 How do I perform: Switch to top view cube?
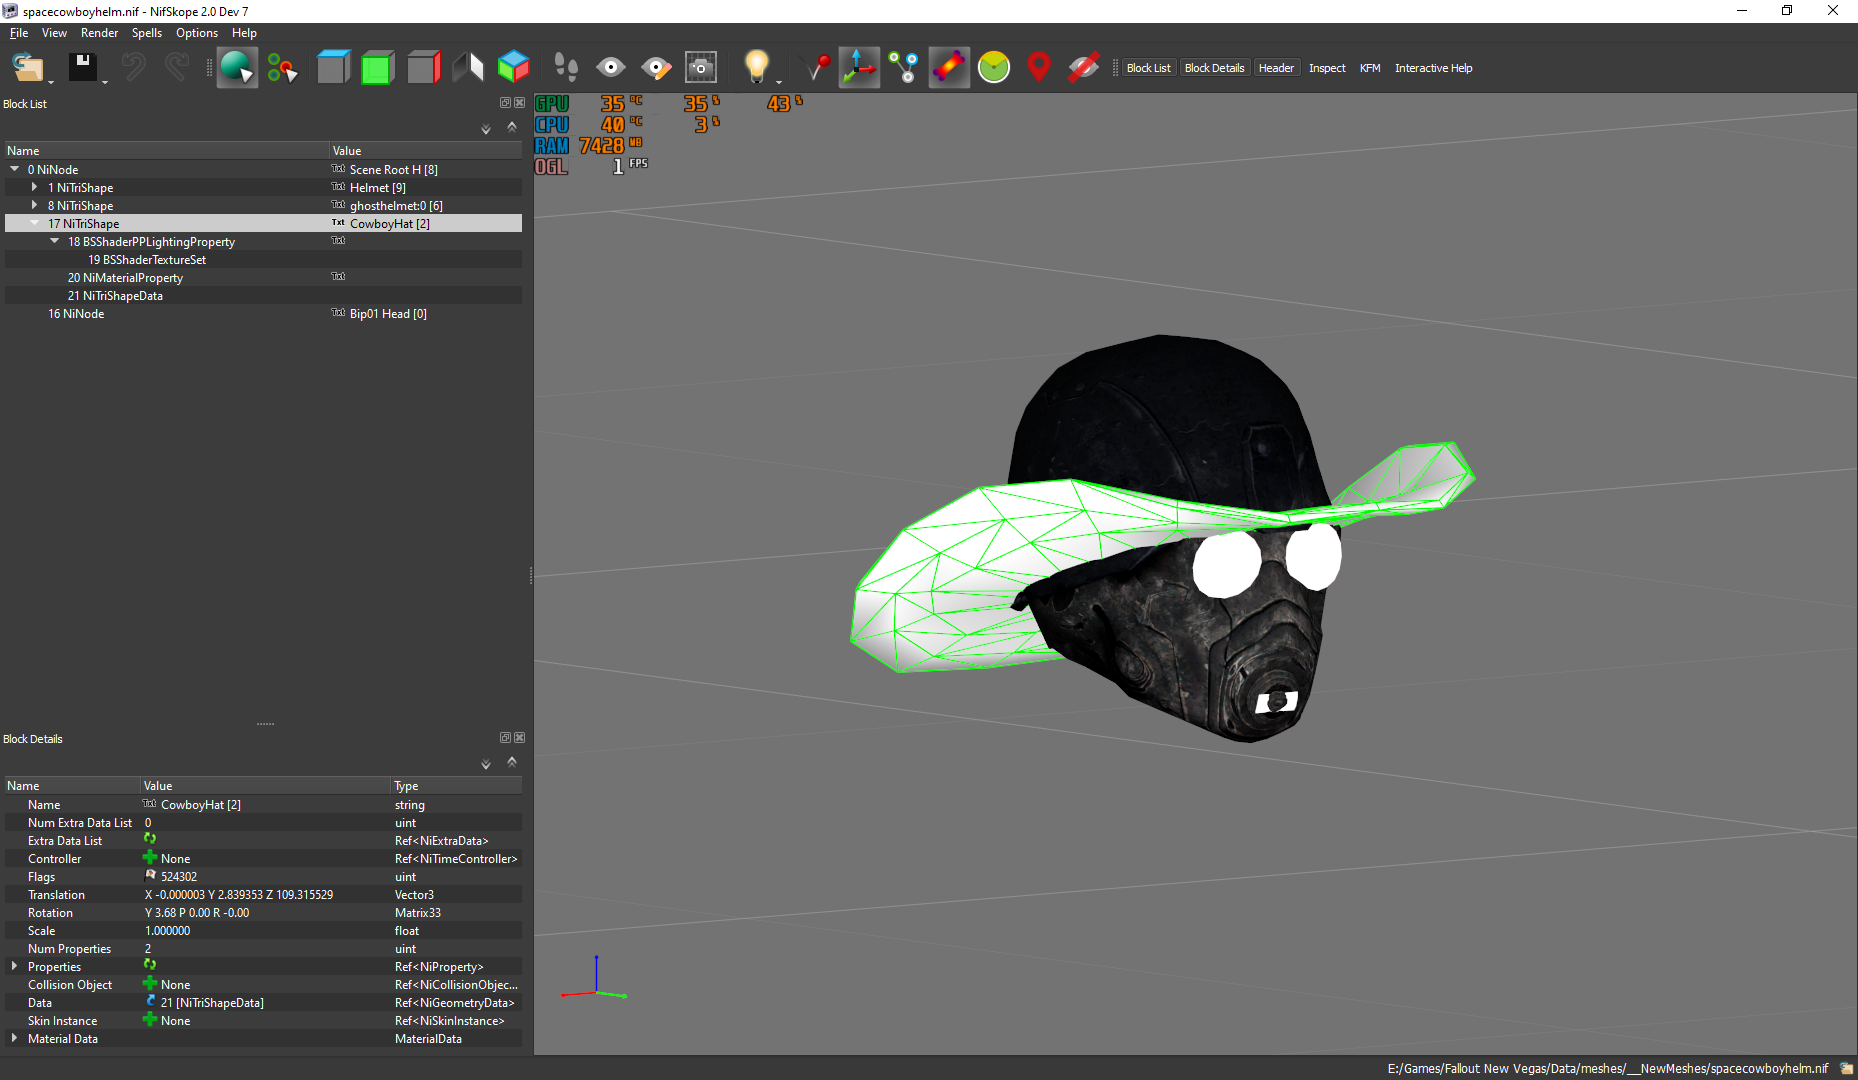(x=333, y=68)
